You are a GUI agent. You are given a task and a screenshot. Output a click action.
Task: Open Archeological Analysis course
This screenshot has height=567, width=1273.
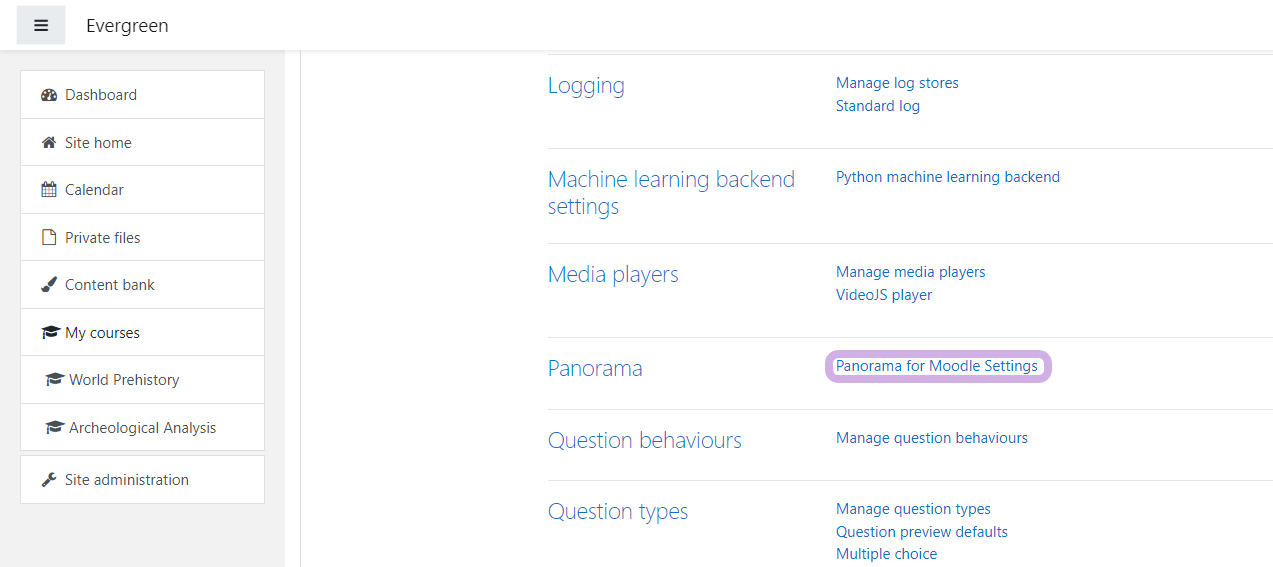click(x=142, y=428)
